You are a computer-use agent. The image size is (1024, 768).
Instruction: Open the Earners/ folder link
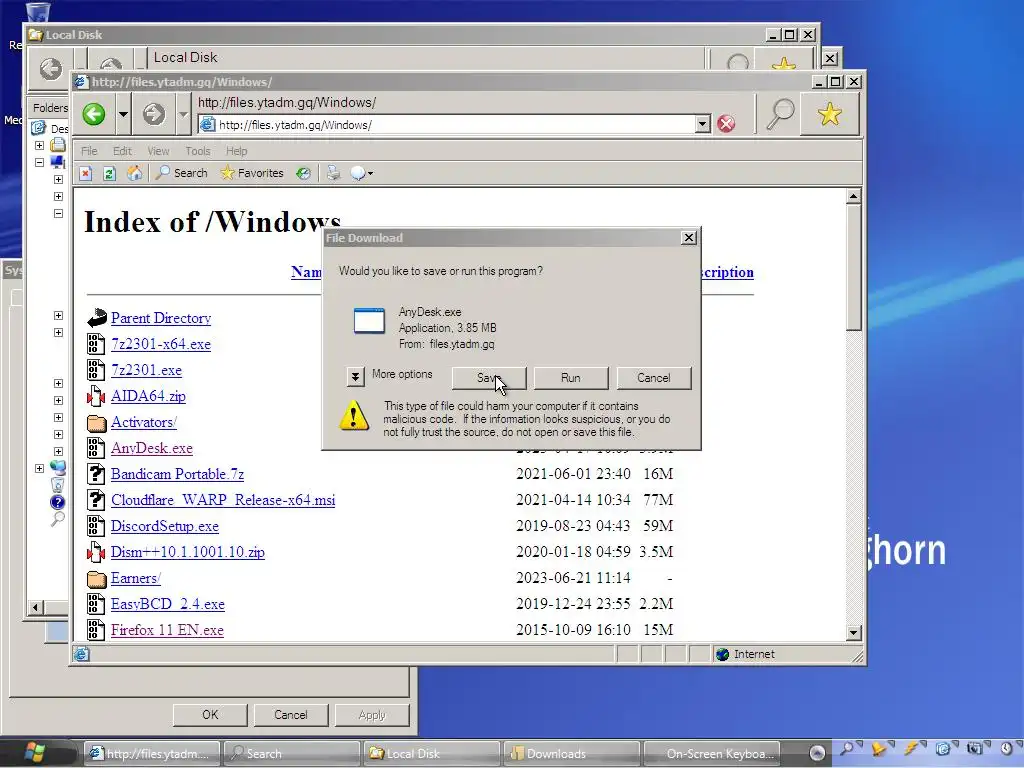coord(136,578)
